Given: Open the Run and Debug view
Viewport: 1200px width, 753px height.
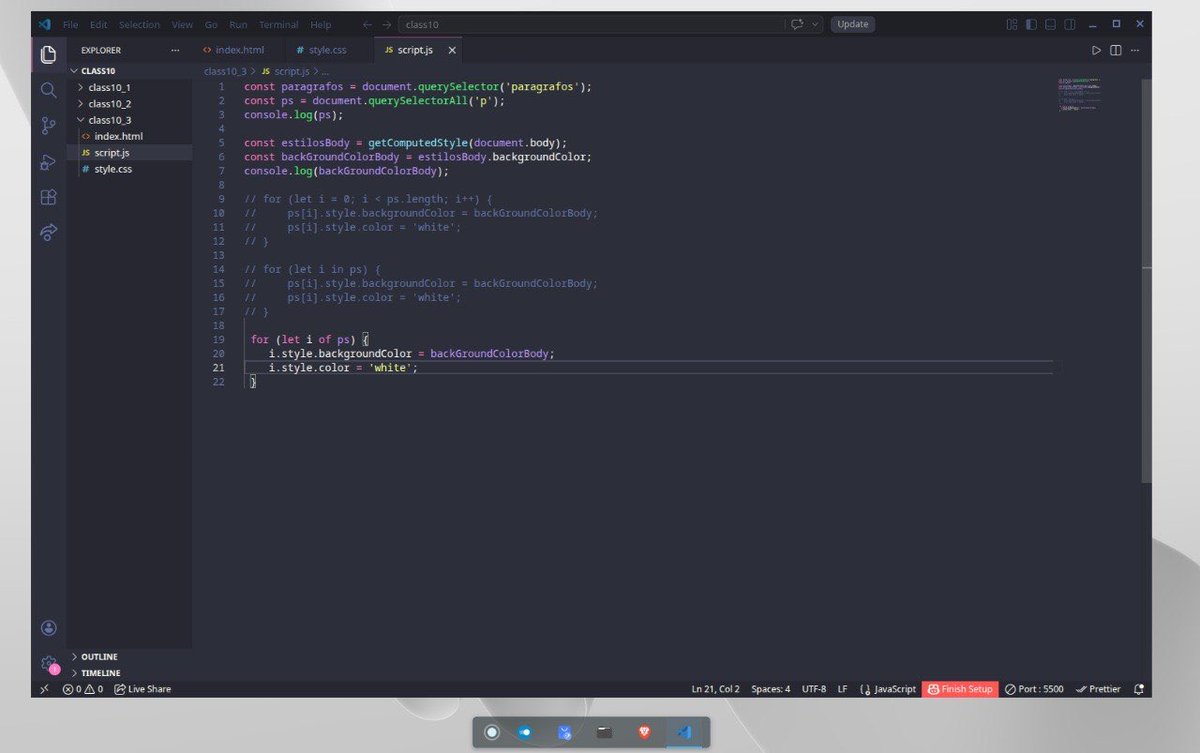Looking at the screenshot, I should 48,161.
